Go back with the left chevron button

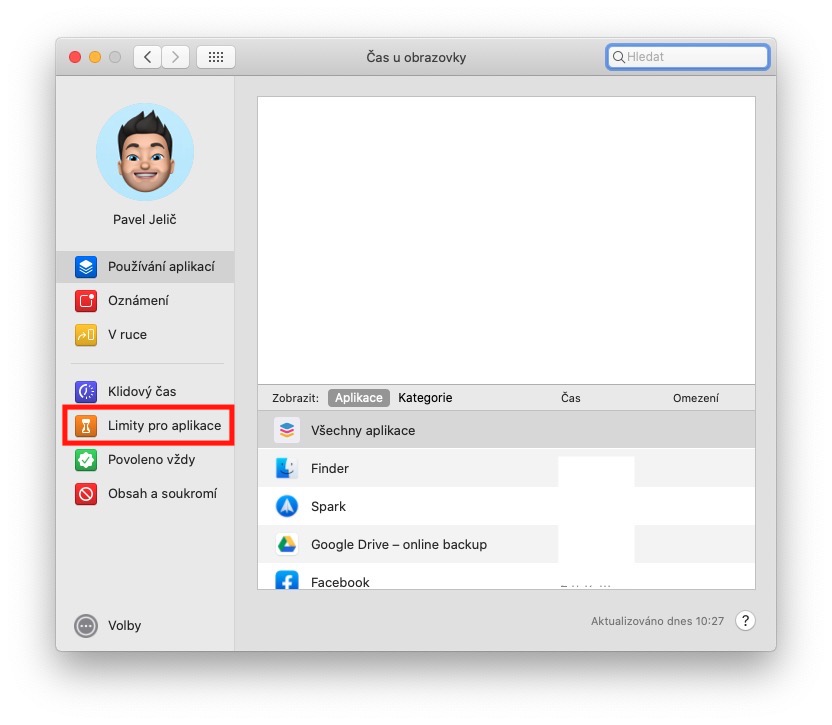coord(148,57)
